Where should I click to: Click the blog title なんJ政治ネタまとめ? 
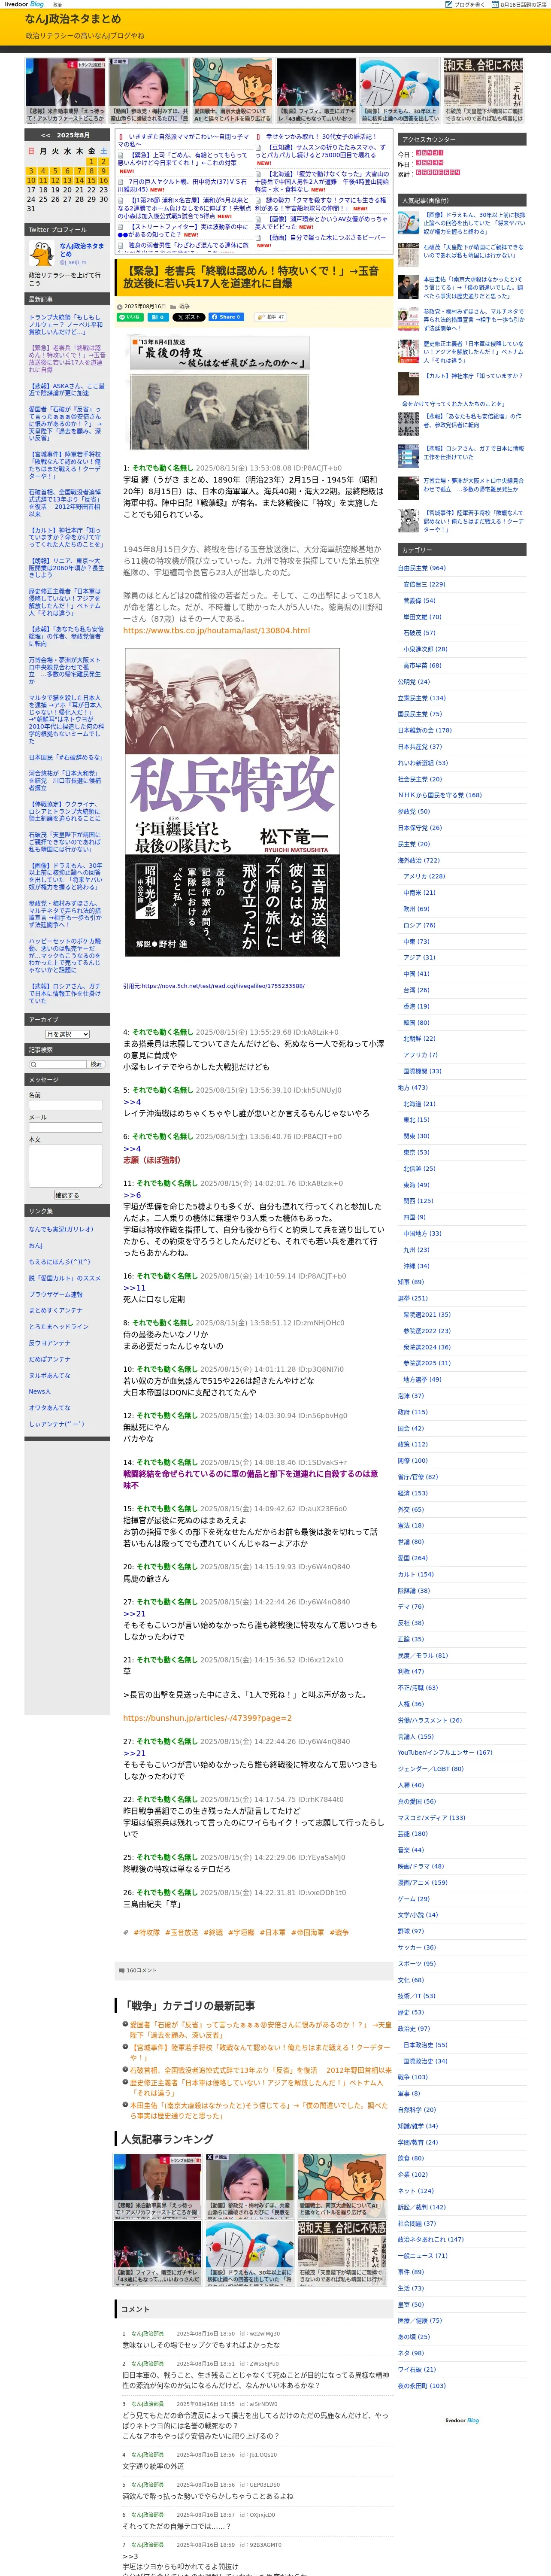[x=73, y=19]
